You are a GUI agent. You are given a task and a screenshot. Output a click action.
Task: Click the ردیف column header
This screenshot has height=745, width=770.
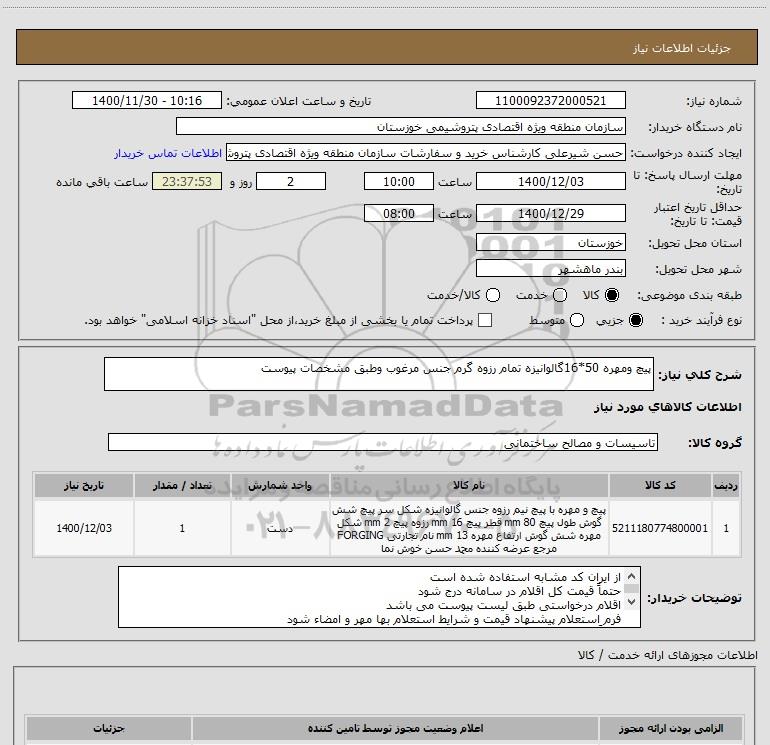pos(726,485)
